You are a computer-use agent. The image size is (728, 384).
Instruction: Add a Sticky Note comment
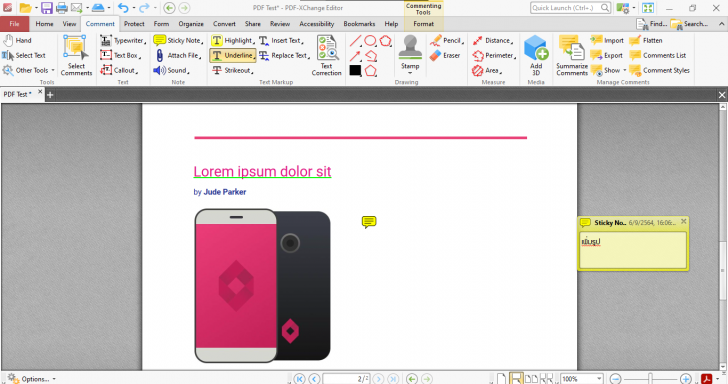[x=178, y=40]
